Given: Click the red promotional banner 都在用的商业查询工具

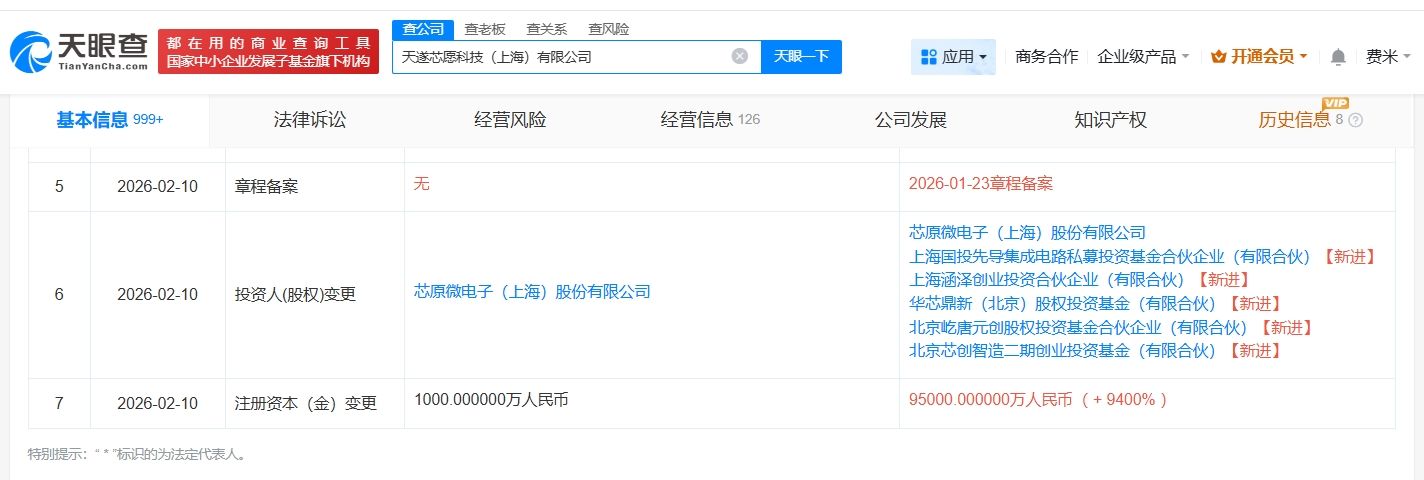Looking at the screenshot, I should [268, 51].
